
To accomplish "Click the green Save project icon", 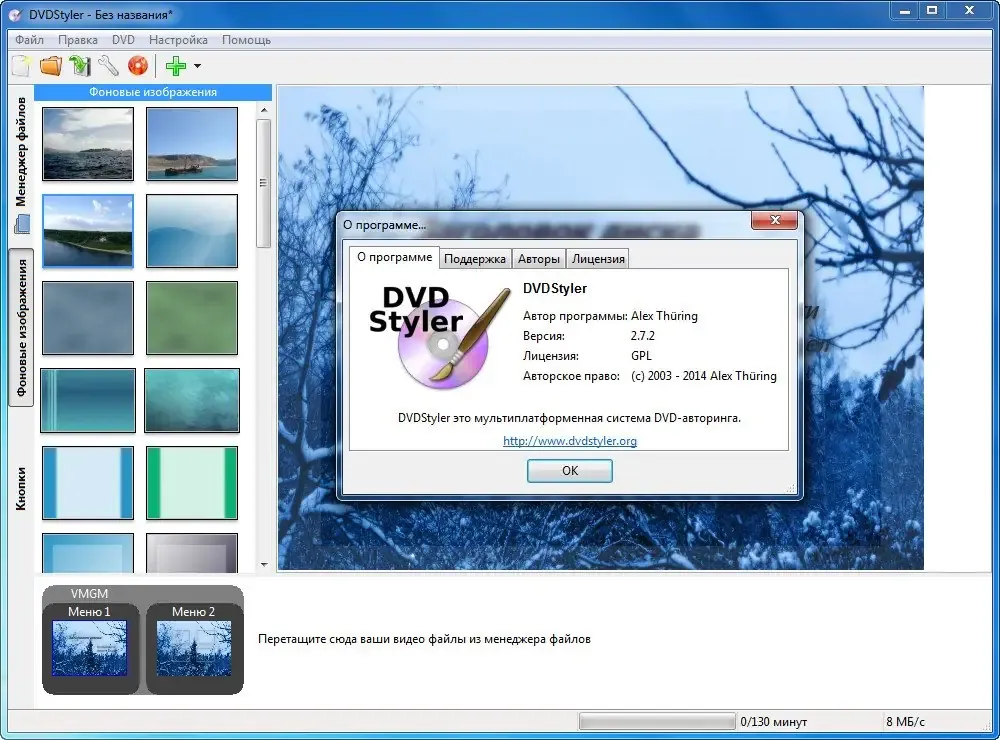I will coord(80,66).
